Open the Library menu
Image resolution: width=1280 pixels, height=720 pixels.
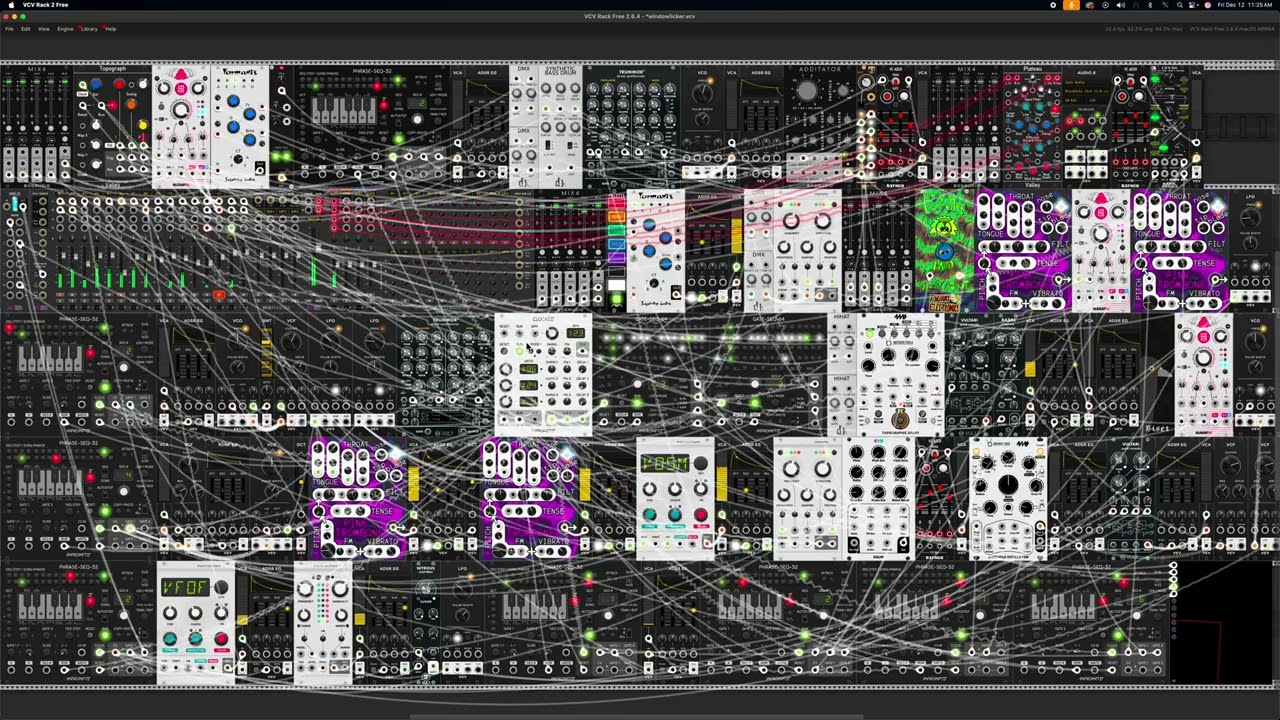[89, 29]
